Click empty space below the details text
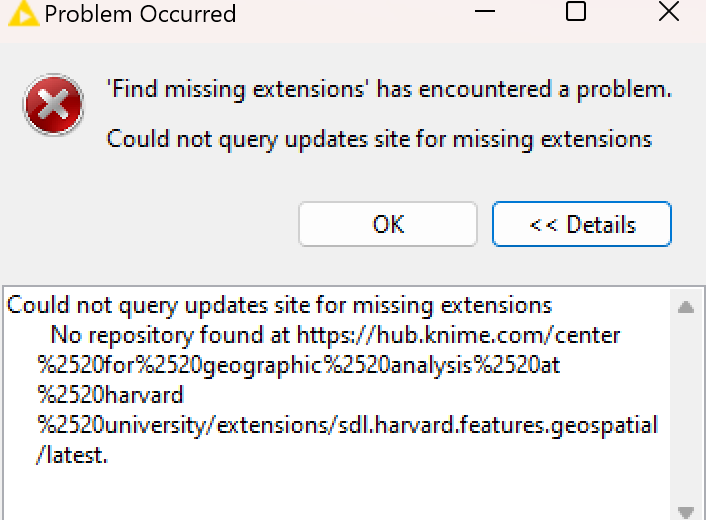This screenshot has height=520, width=706. coord(333,495)
